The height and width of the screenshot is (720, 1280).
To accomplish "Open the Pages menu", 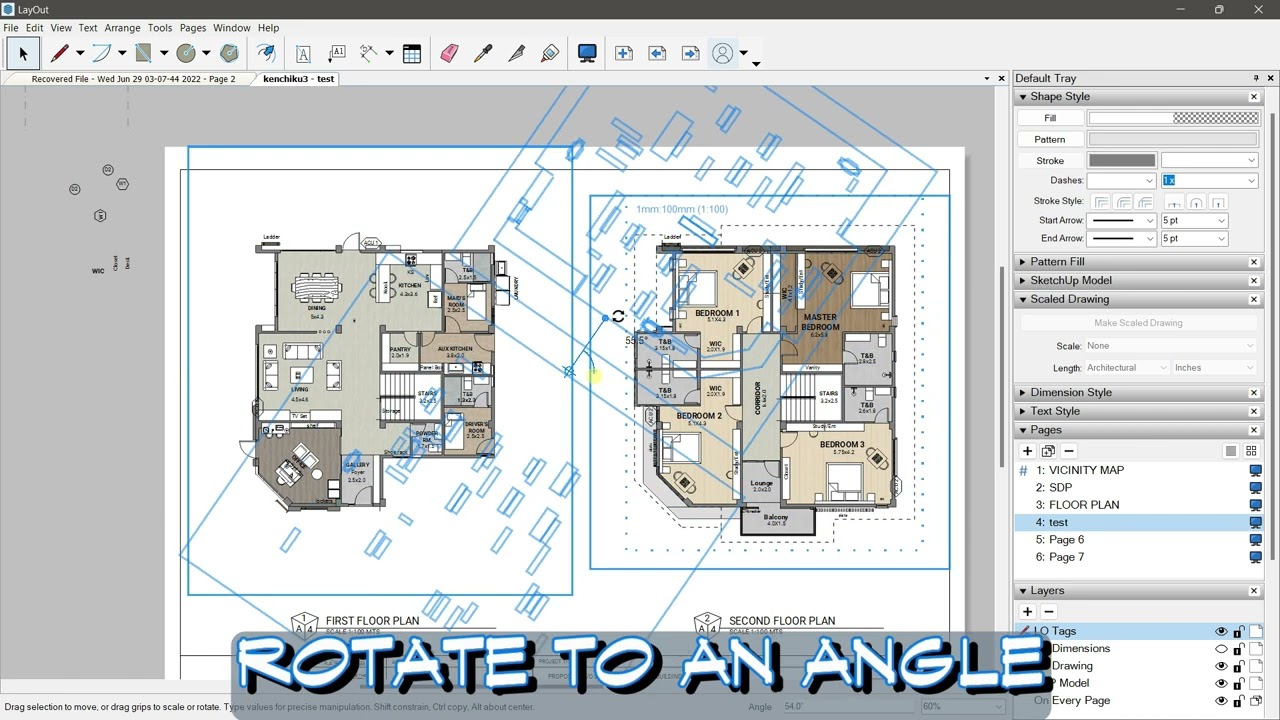I will (x=193, y=28).
